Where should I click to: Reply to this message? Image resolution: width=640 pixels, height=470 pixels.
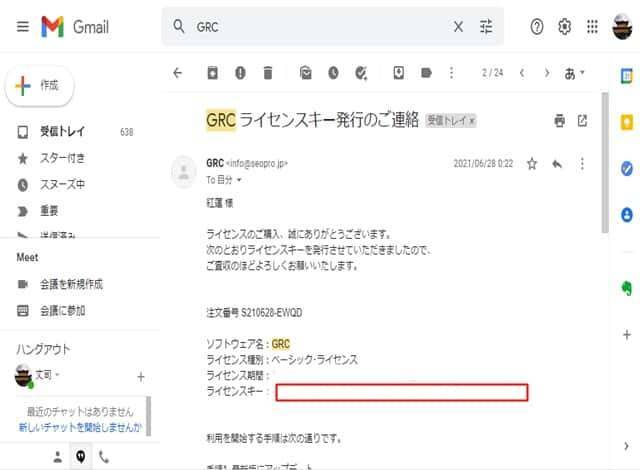557,164
